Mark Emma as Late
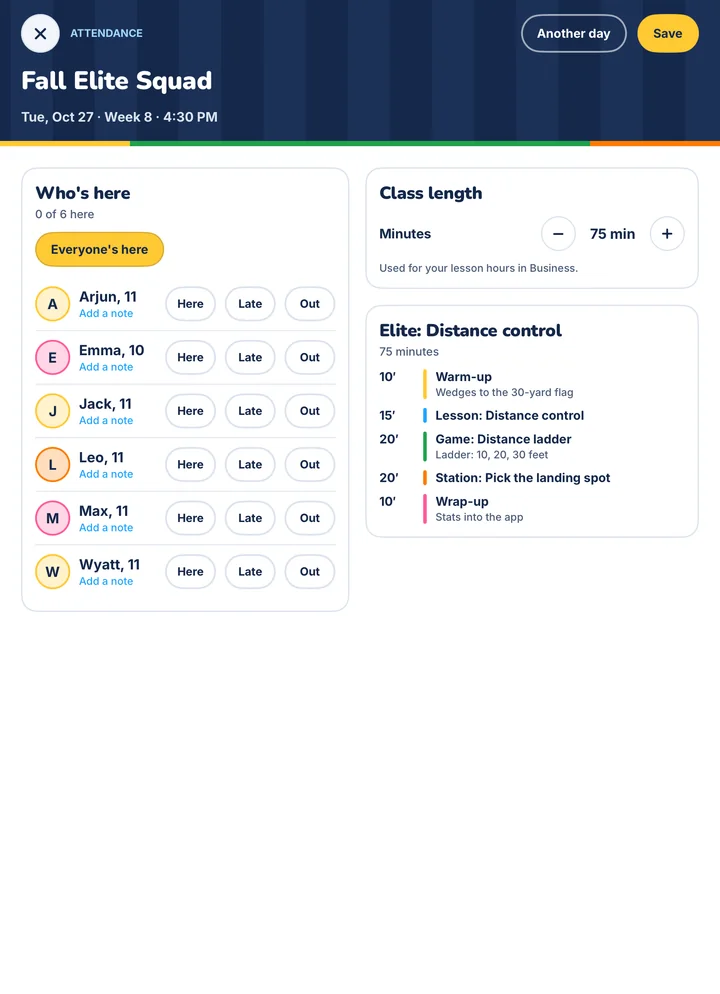The image size is (720, 994). point(250,358)
